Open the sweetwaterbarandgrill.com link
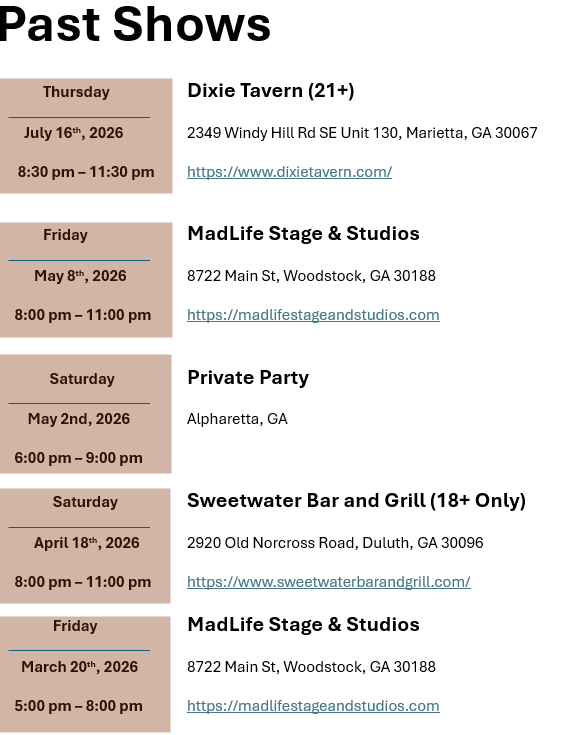This screenshot has width=569, height=735. [x=329, y=582]
